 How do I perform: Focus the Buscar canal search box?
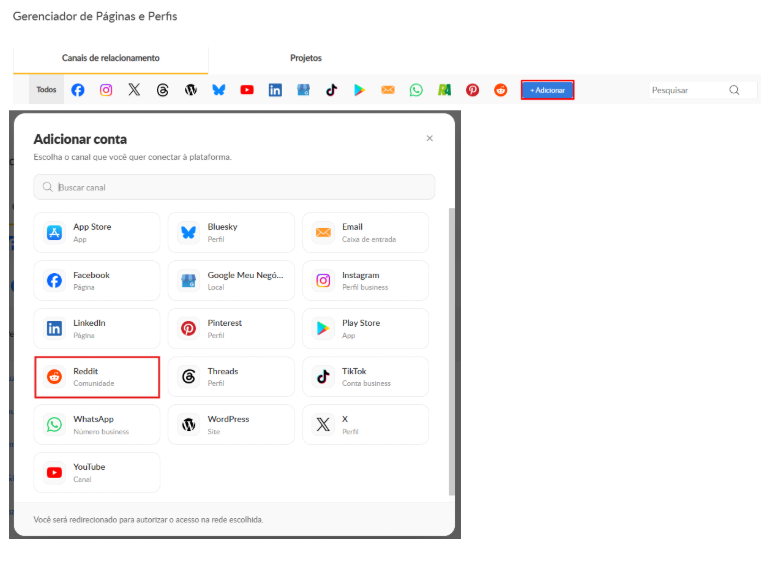(x=234, y=187)
